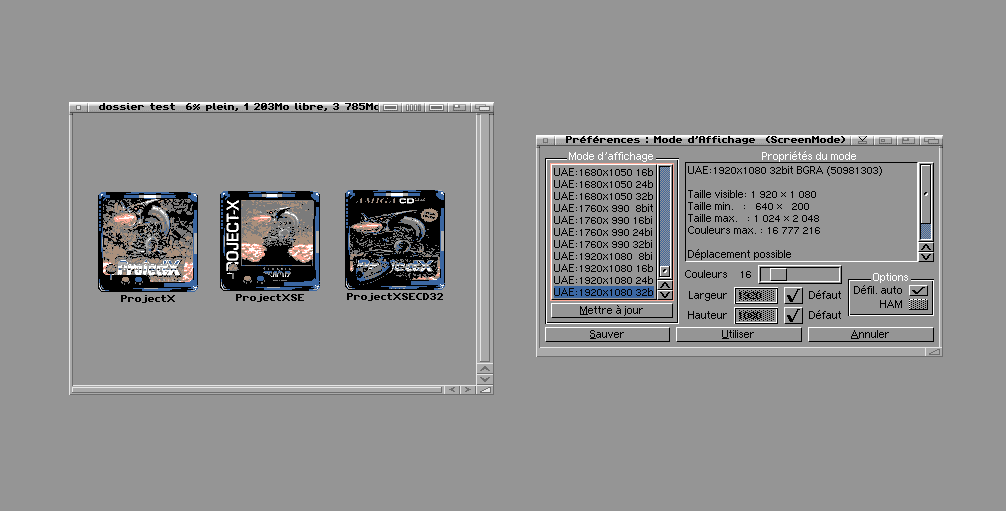Select the ProjectXSE drawer icon
Viewport: 1006px width, 511px height.
[x=269, y=241]
